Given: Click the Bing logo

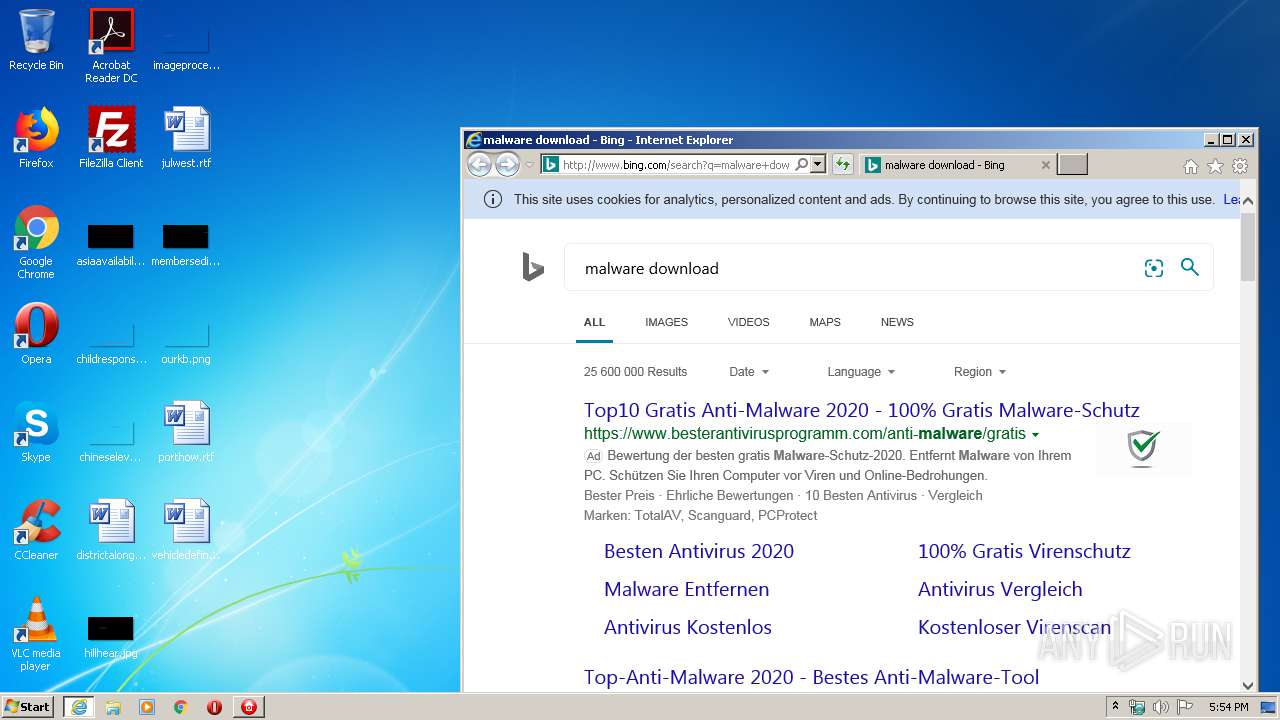Looking at the screenshot, I should 533,267.
